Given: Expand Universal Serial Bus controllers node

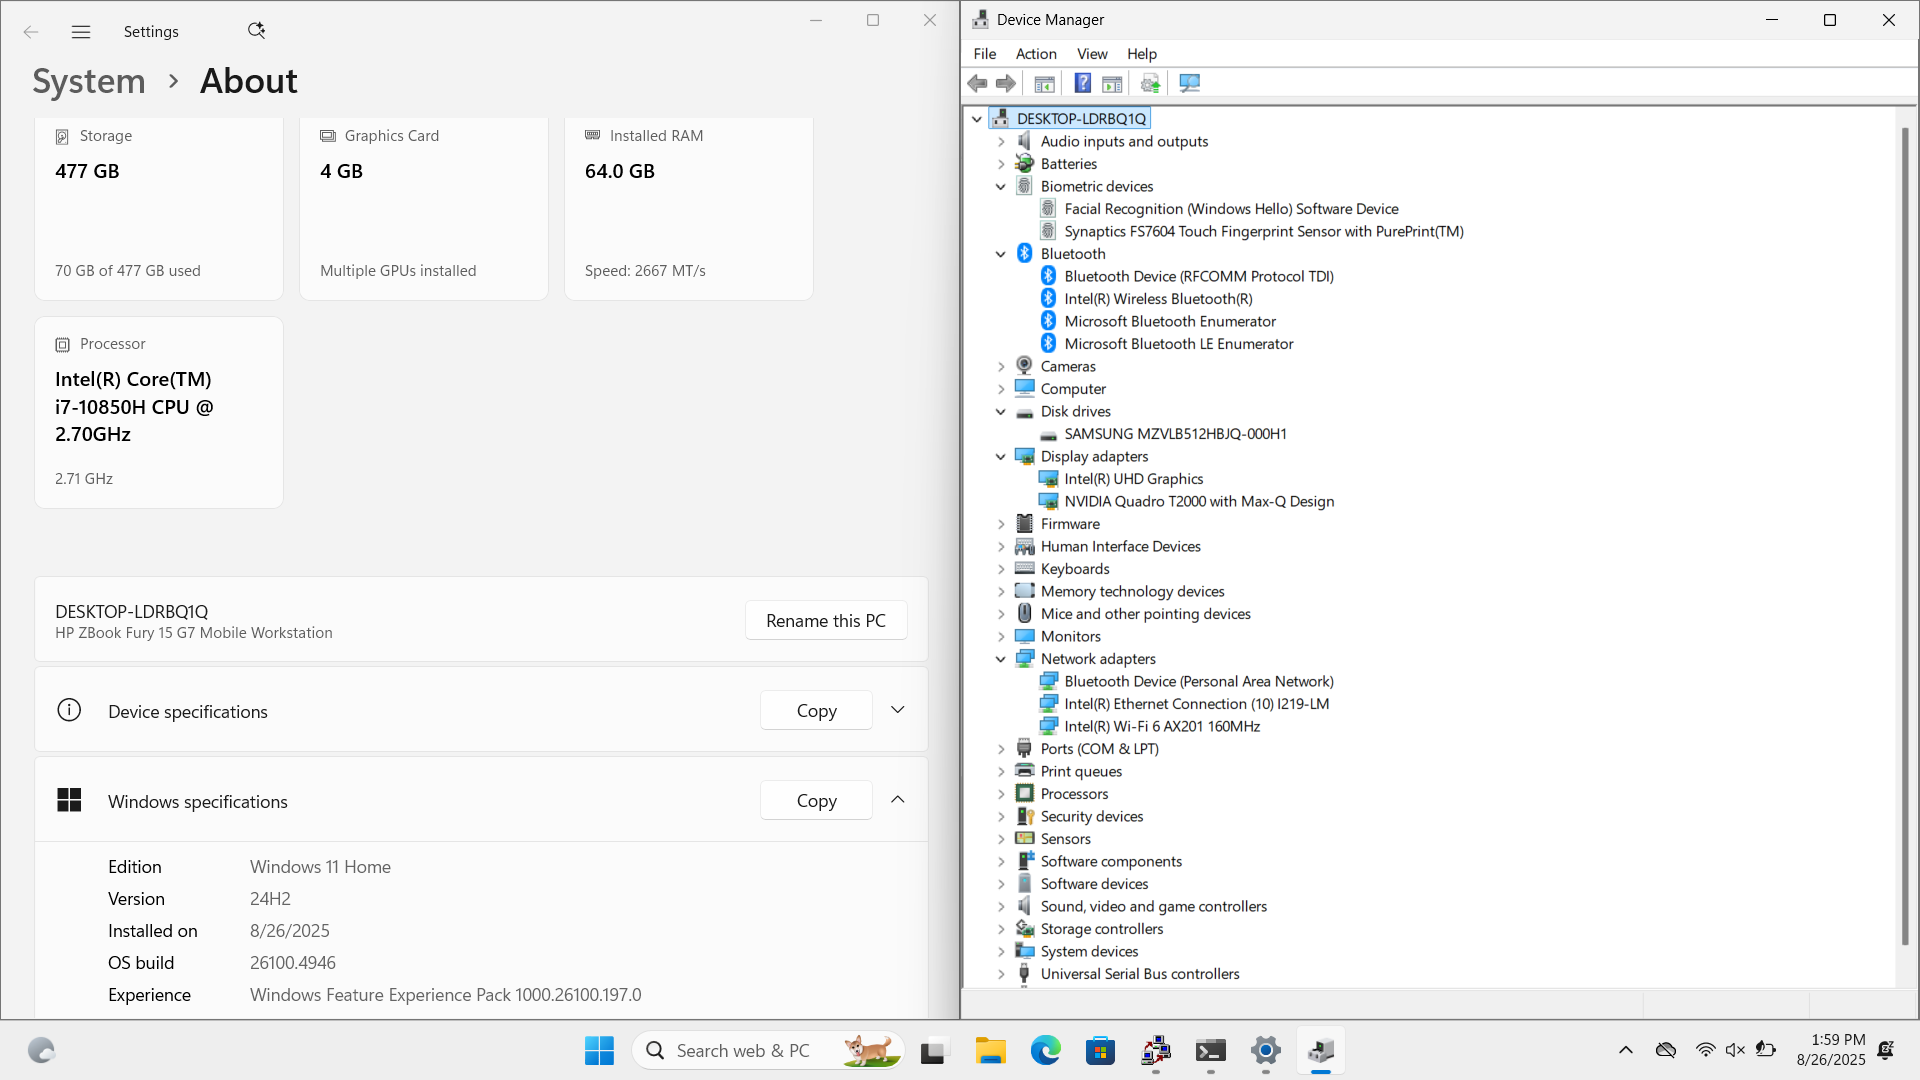Looking at the screenshot, I should coord(1001,974).
